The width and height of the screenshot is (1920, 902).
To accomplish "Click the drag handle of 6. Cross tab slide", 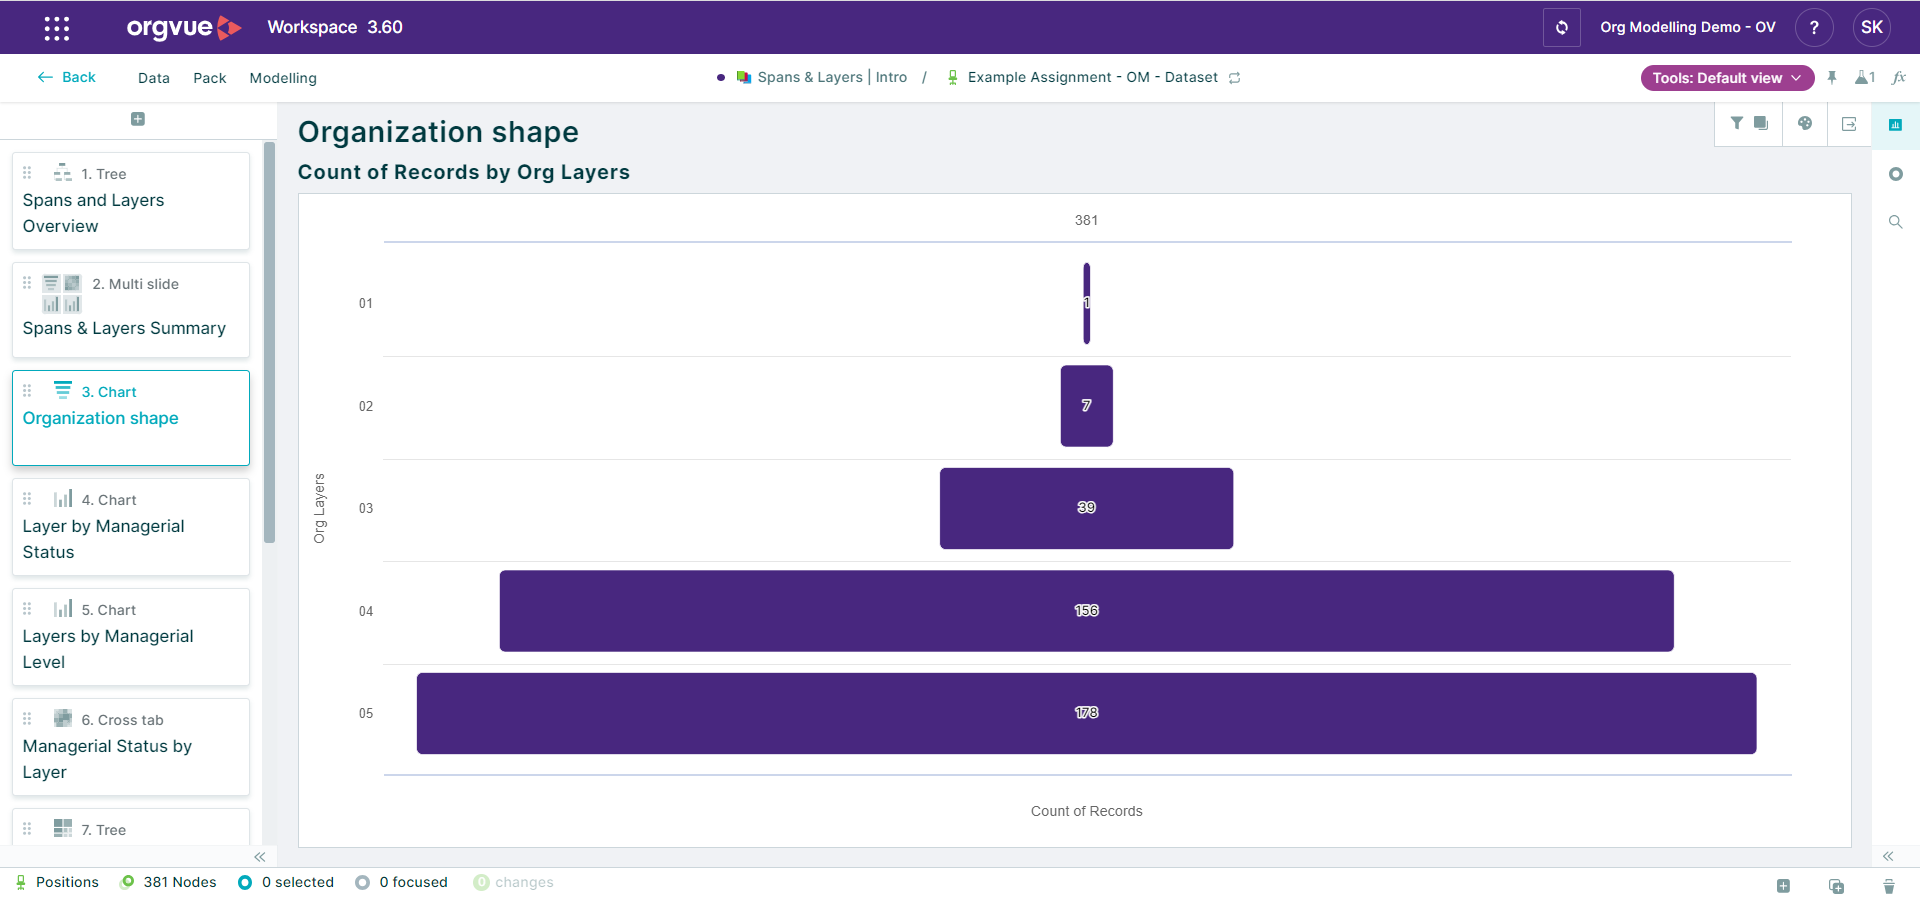I will (27, 719).
